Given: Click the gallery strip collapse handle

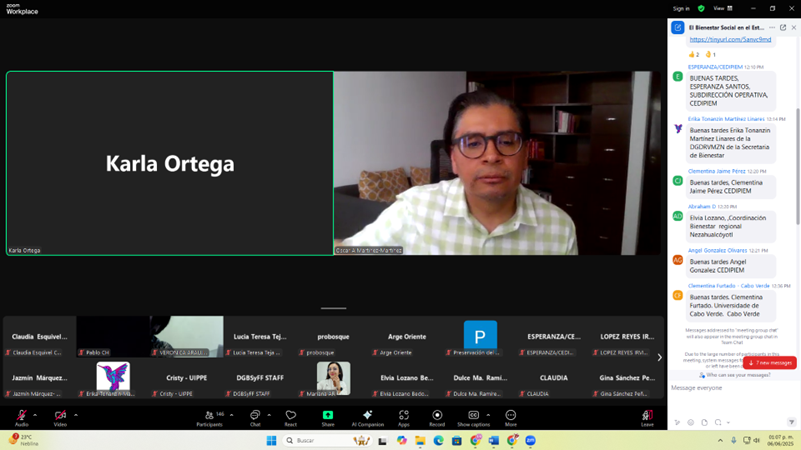Looking at the screenshot, I should (334, 309).
